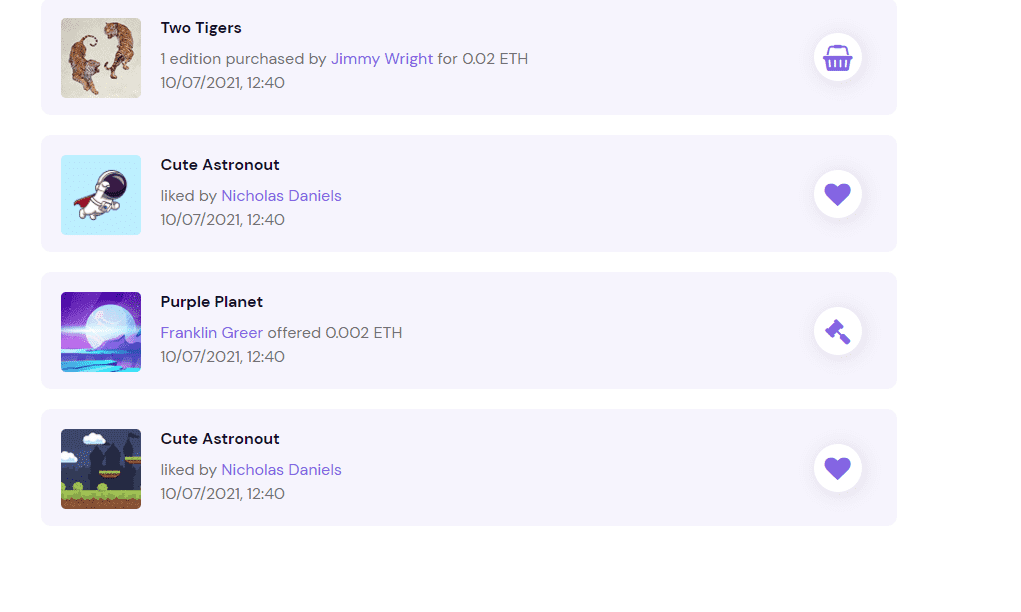
Task: Click the gavel auction icon for Purple Planet
Action: pos(837,331)
